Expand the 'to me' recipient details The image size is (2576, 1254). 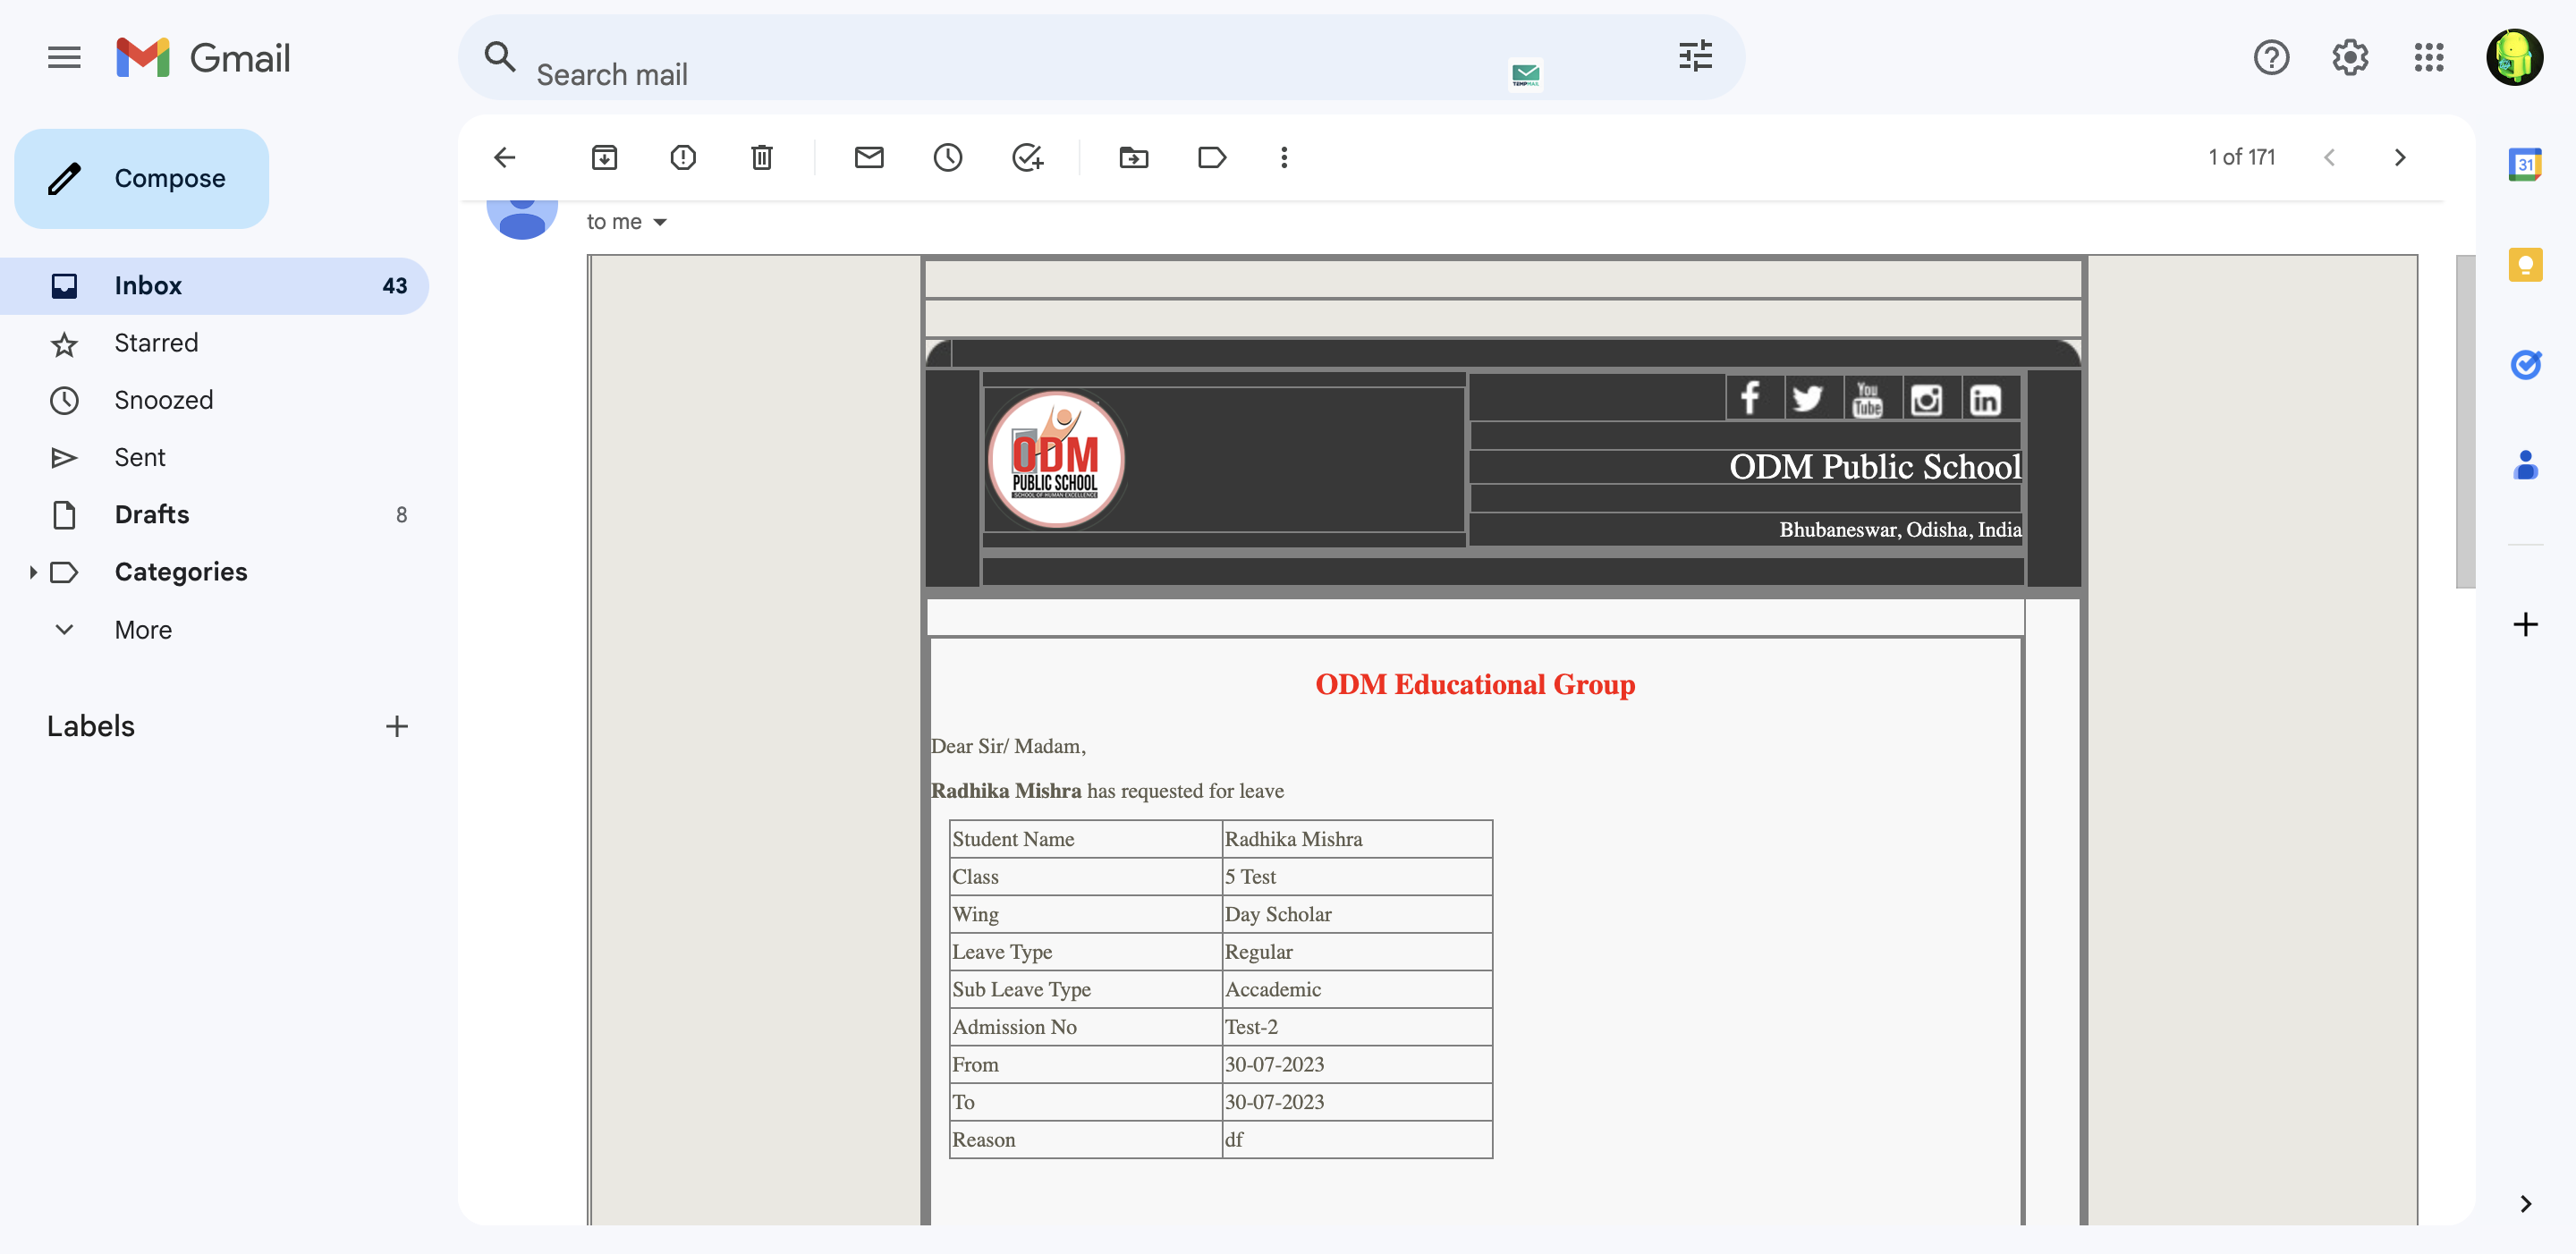pyautogui.click(x=659, y=222)
